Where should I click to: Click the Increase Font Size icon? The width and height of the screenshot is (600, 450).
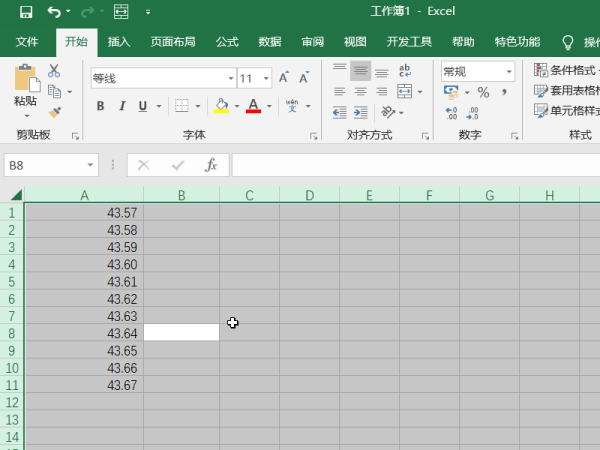click(284, 77)
